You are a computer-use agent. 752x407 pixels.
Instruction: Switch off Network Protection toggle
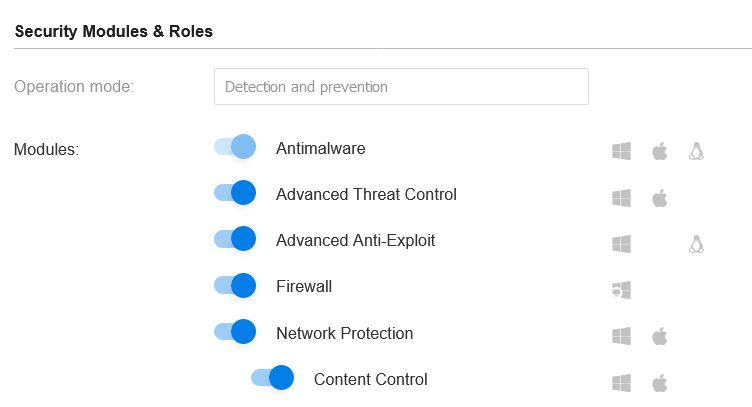(235, 331)
